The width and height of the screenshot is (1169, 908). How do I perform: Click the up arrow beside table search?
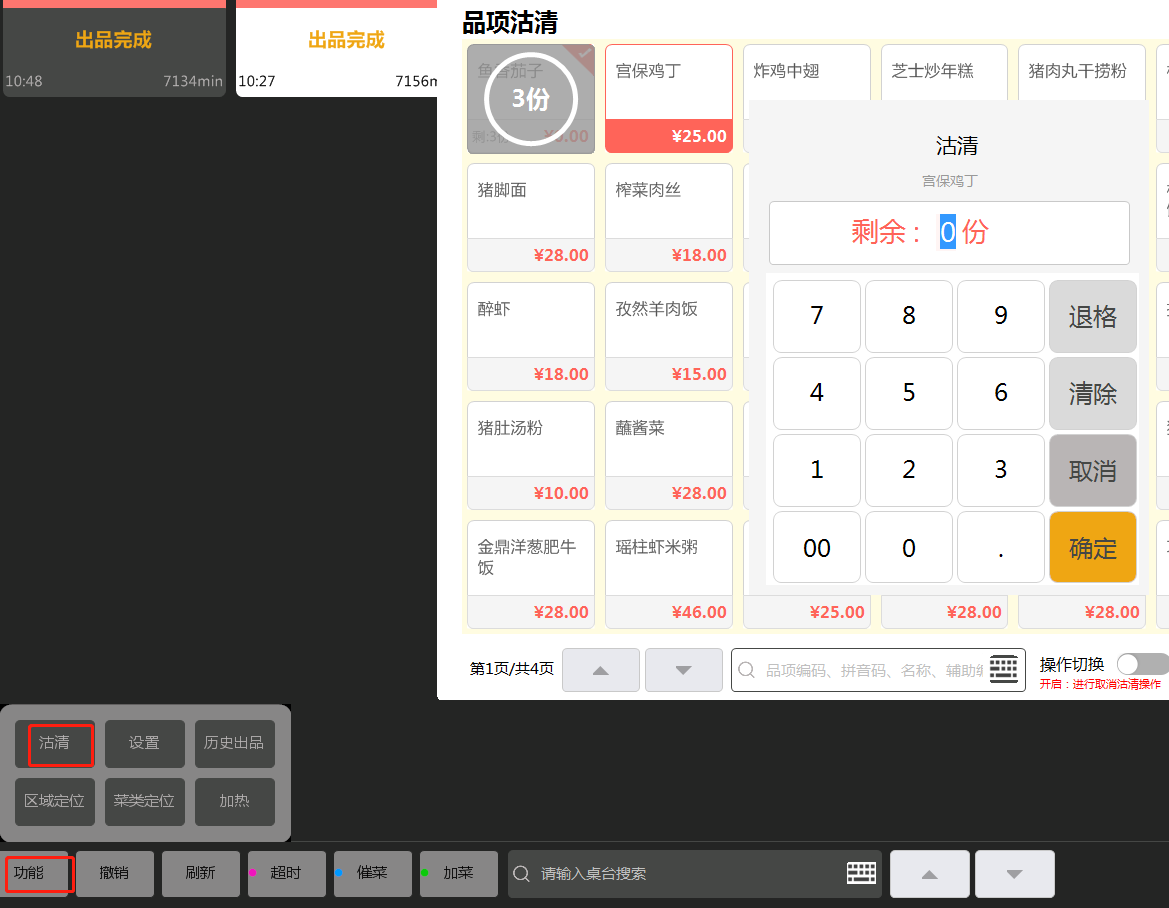[x=930, y=874]
